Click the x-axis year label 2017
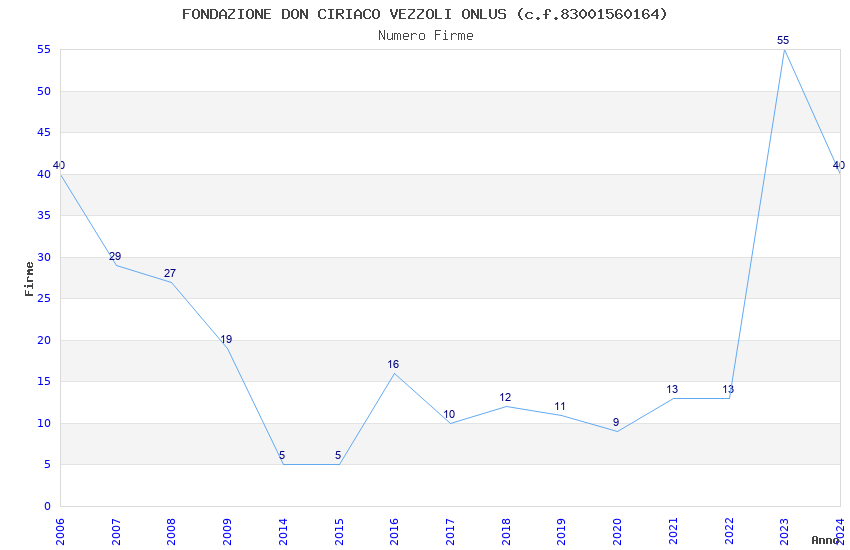 point(450,531)
